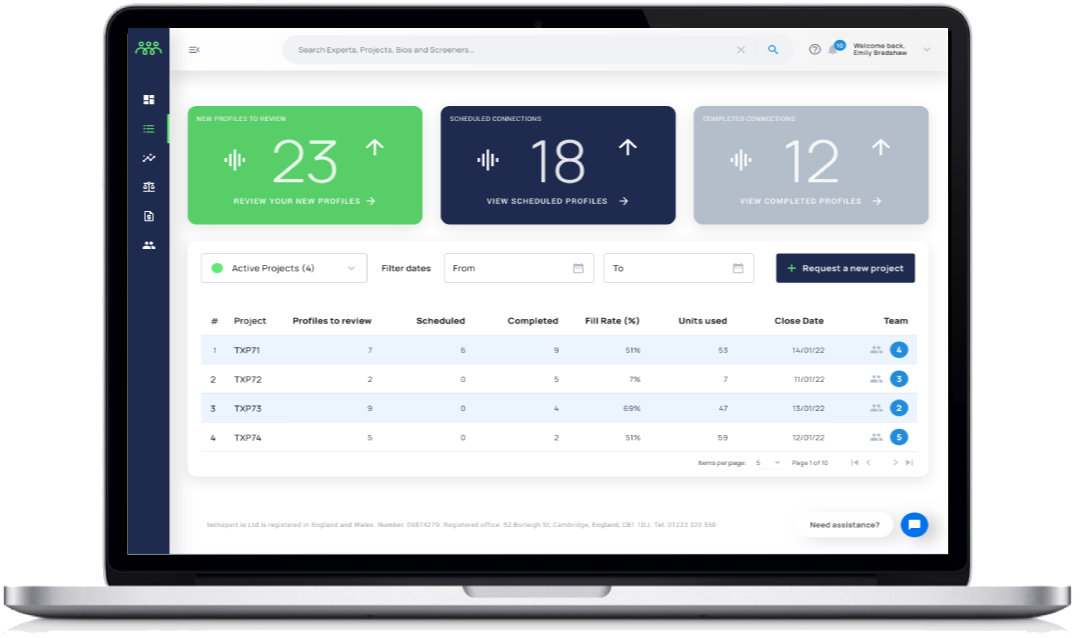Open the analytics line chart icon
Screen dimensions: 1090x638
coord(149,158)
